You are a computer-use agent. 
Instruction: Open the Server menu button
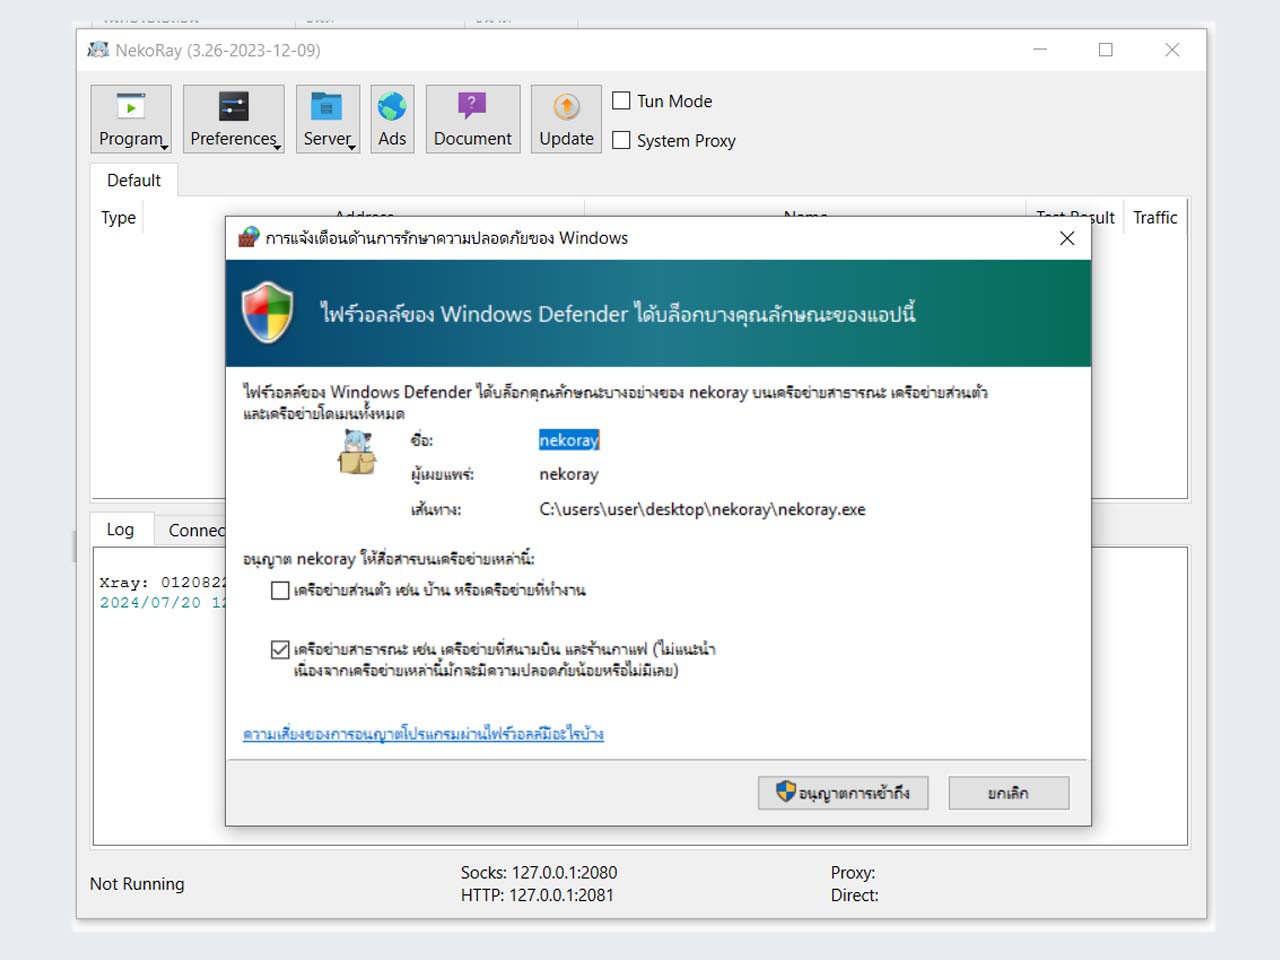pyautogui.click(x=328, y=119)
